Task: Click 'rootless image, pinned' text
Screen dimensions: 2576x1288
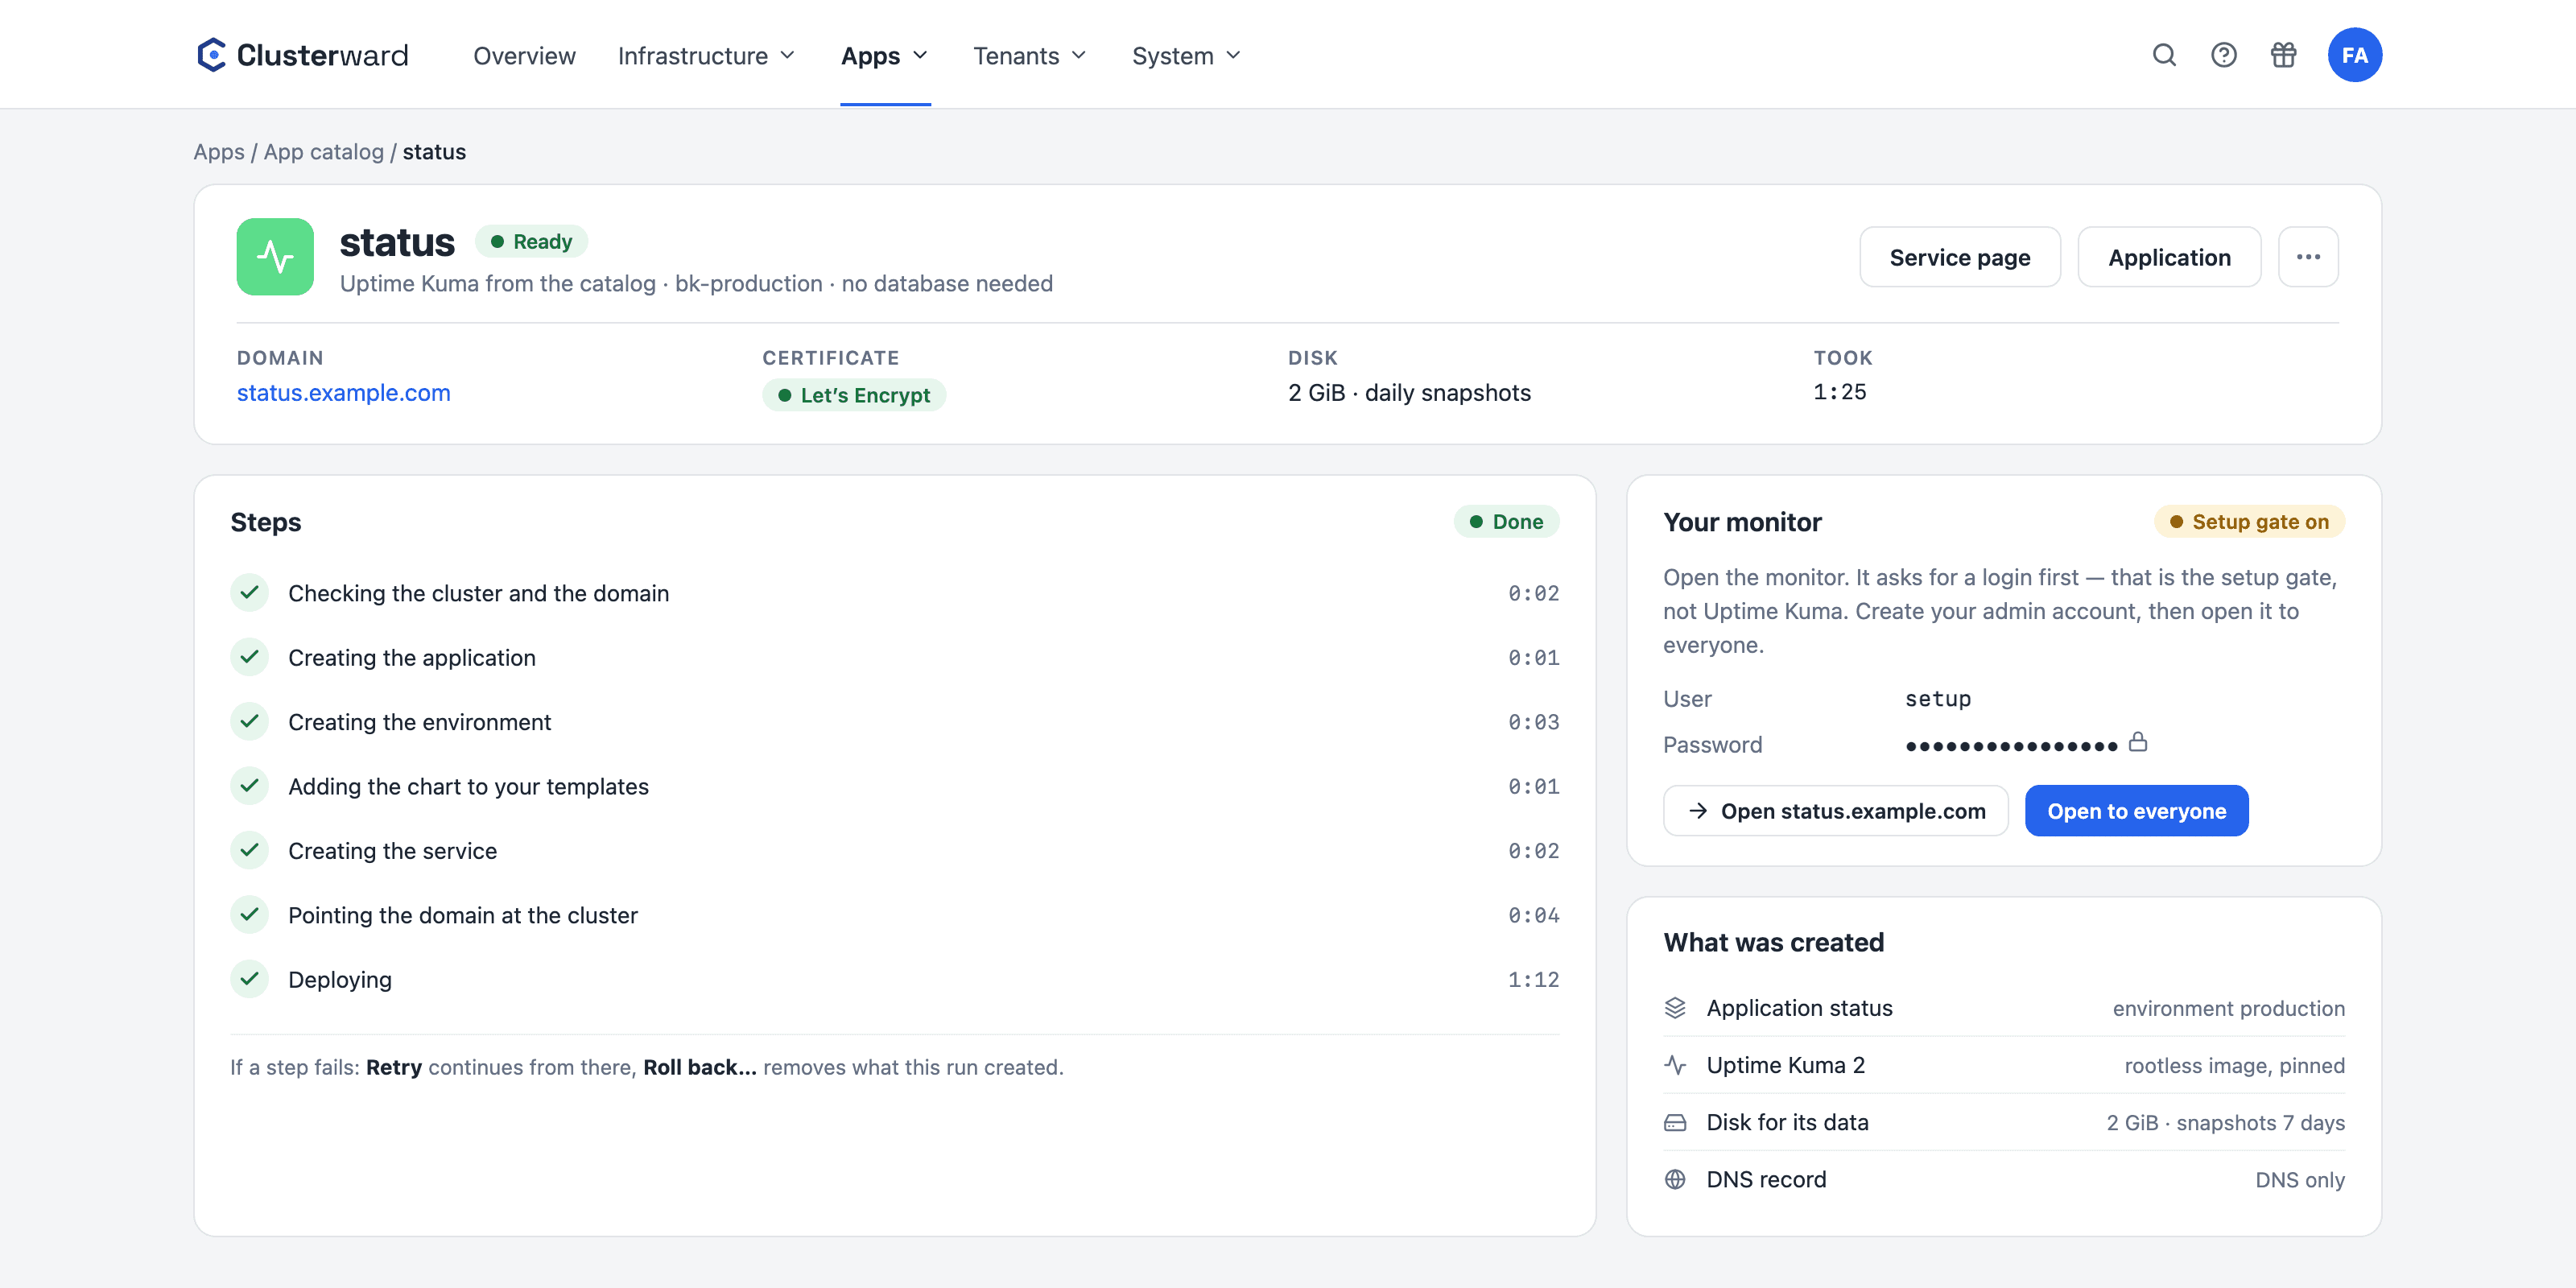Action: [x=2234, y=1065]
